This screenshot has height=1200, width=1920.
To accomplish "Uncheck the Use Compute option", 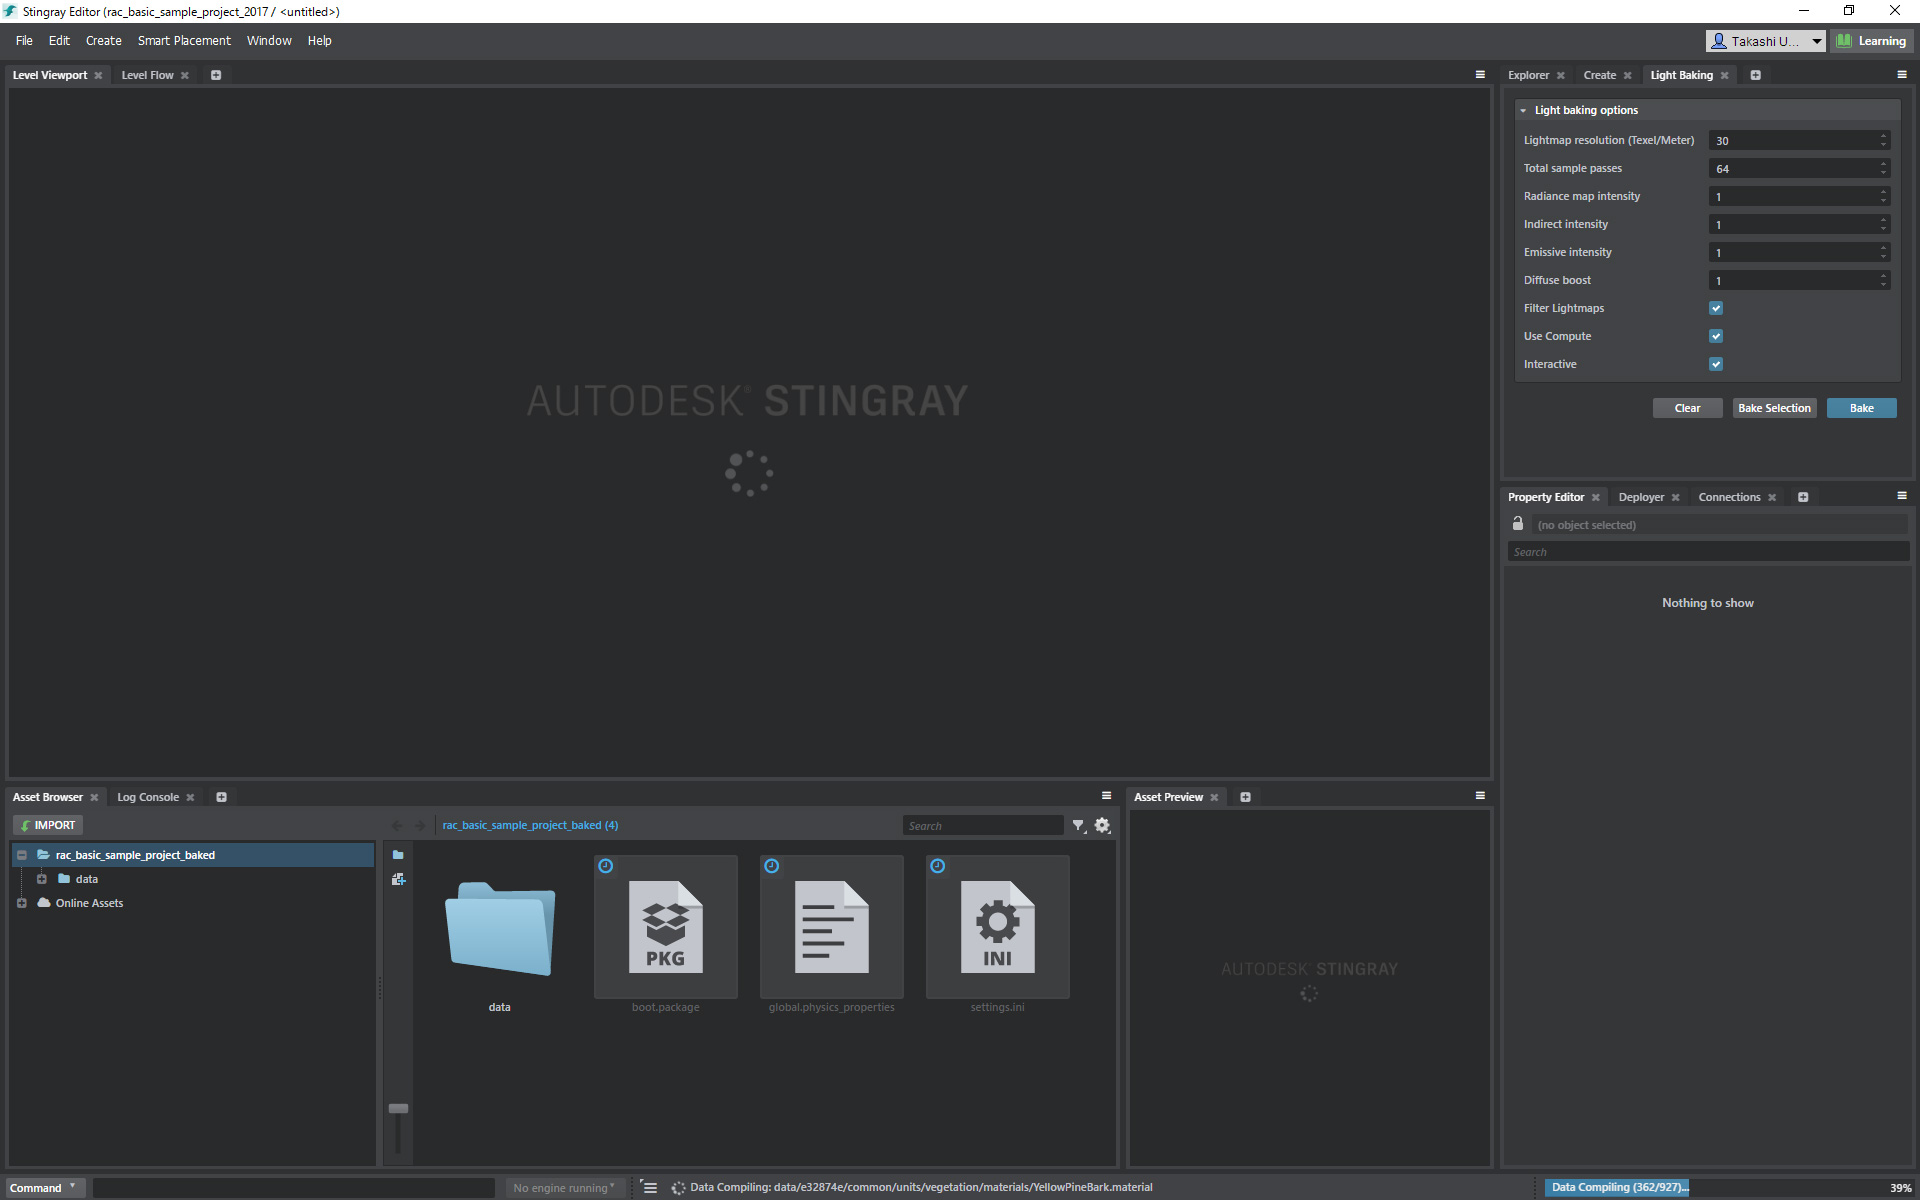I will point(1716,336).
